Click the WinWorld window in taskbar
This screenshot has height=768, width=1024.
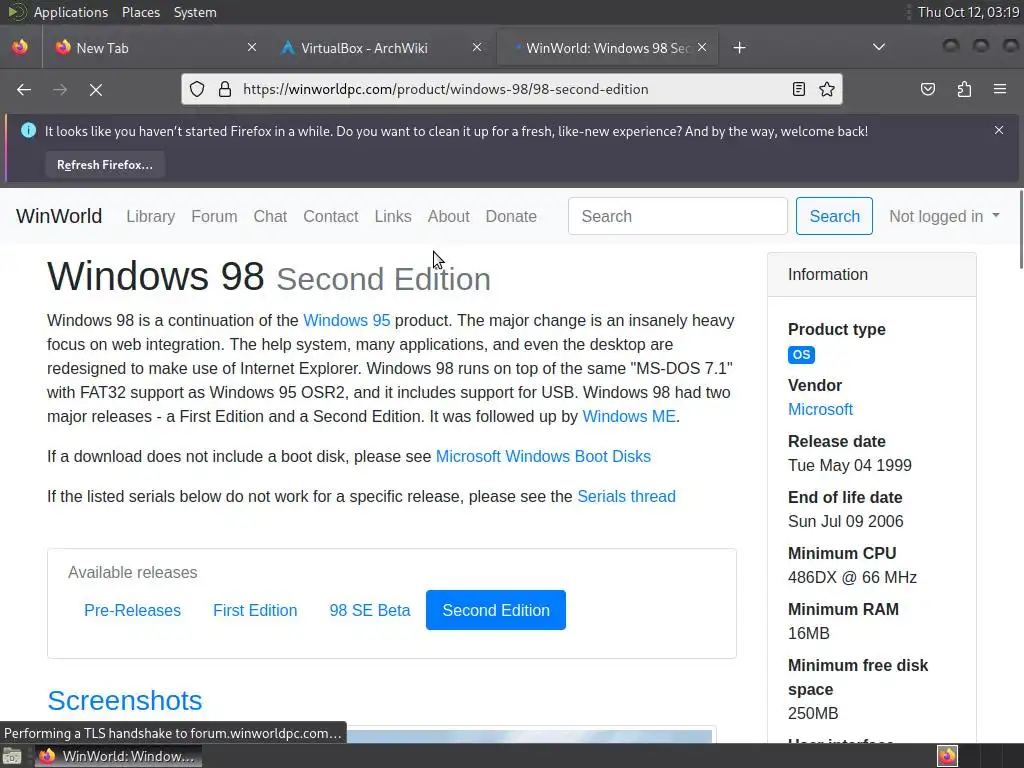[x=118, y=756]
